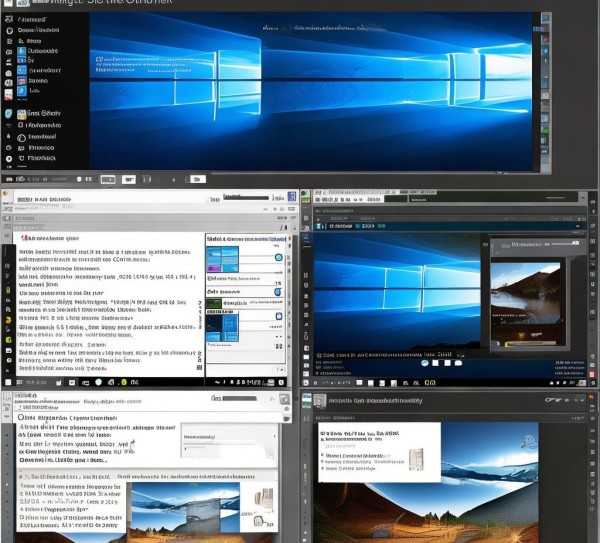
Task: Adjust the dark slider bar in document window header
Action: click(x=246, y=197)
